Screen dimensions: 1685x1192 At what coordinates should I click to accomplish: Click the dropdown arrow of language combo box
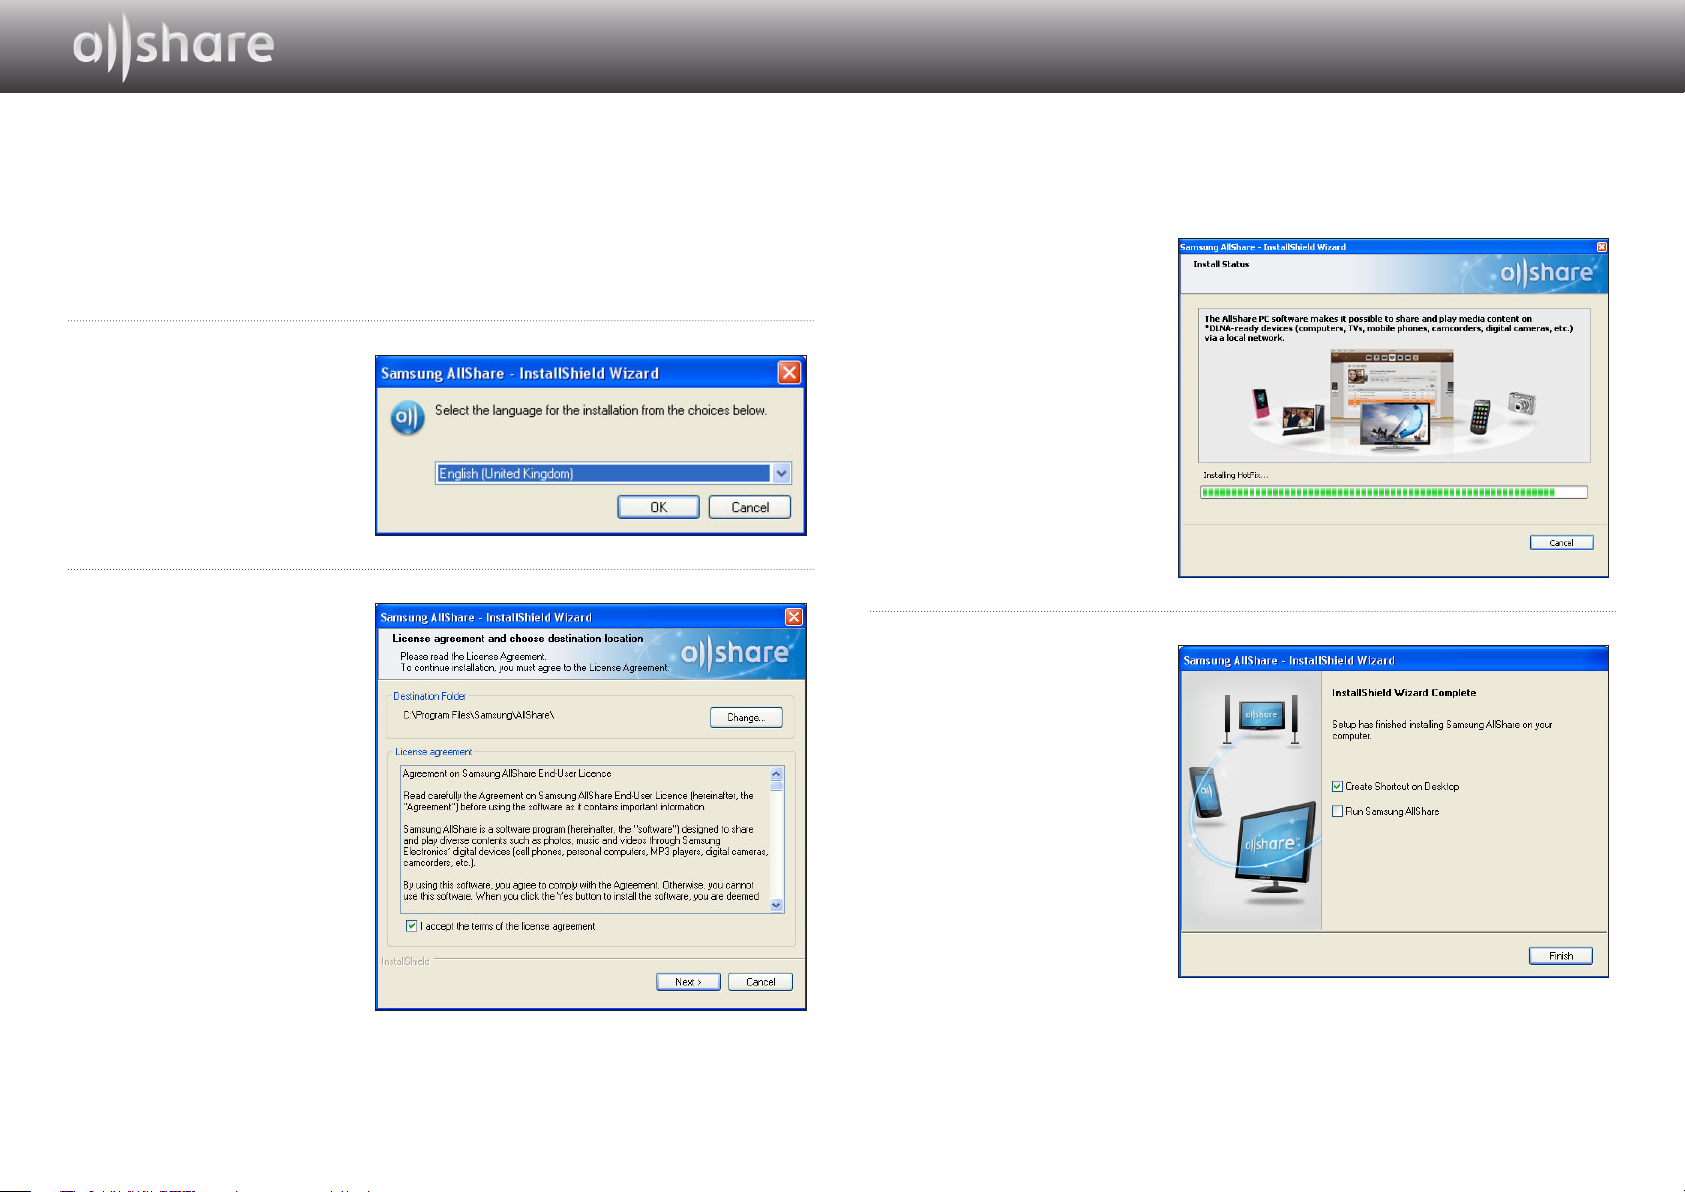(x=782, y=473)
